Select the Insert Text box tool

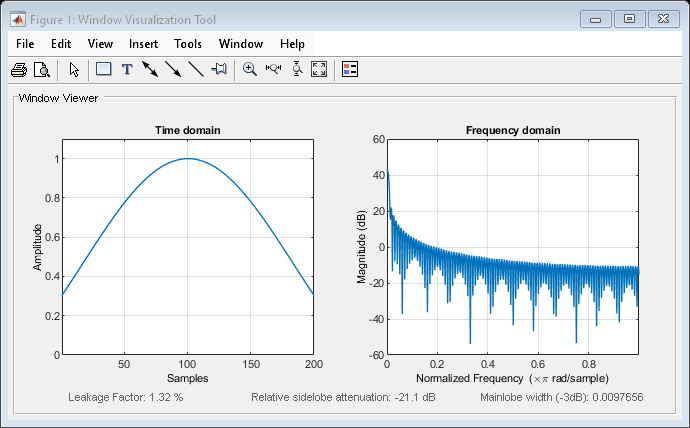[x=127, y=70]
